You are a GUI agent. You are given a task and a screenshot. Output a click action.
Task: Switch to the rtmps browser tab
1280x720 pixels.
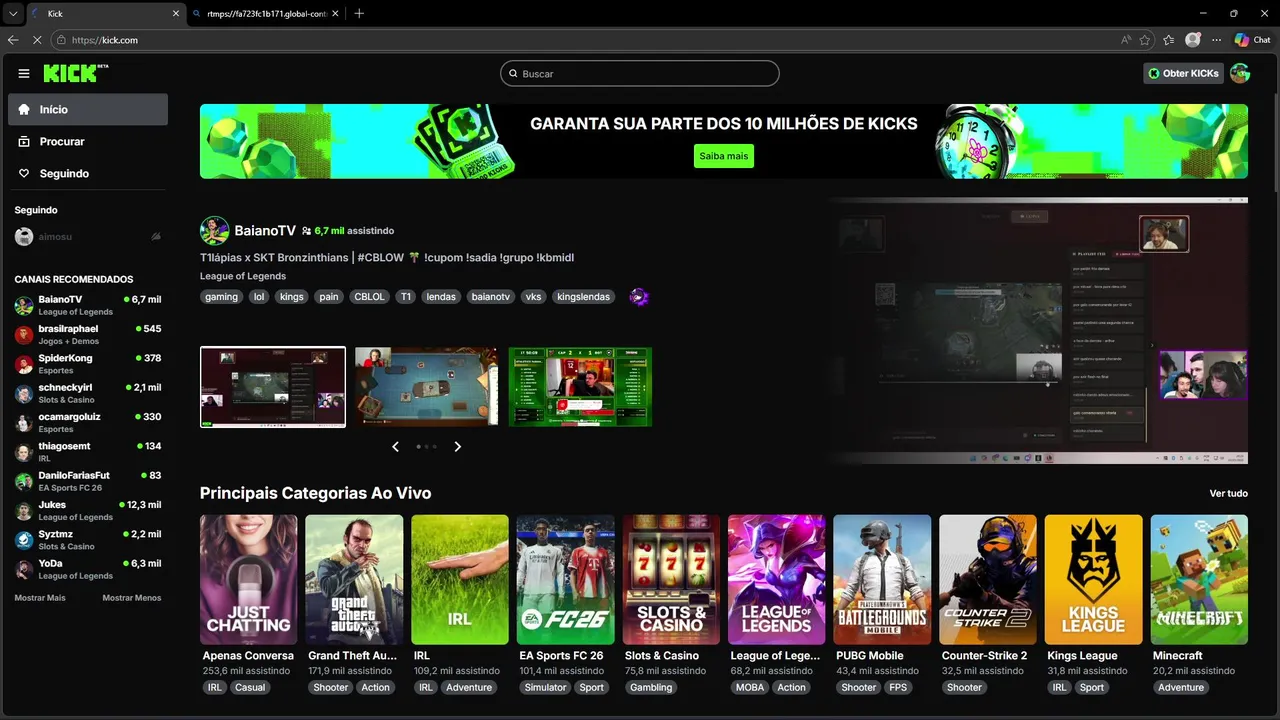(266, 14)
